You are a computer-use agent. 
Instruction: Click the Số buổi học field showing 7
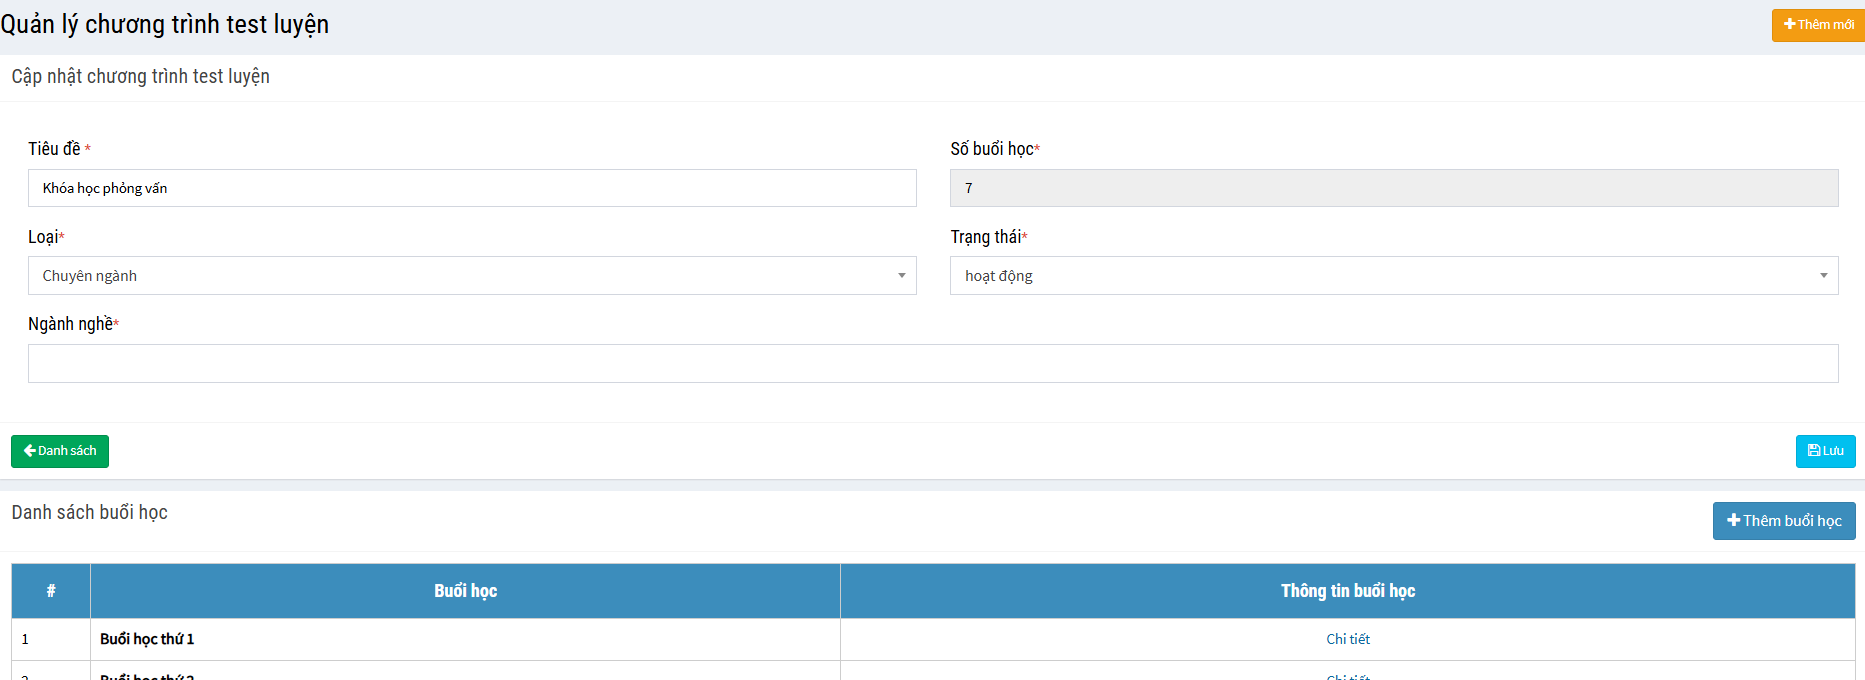click(x=1393, y=188)
